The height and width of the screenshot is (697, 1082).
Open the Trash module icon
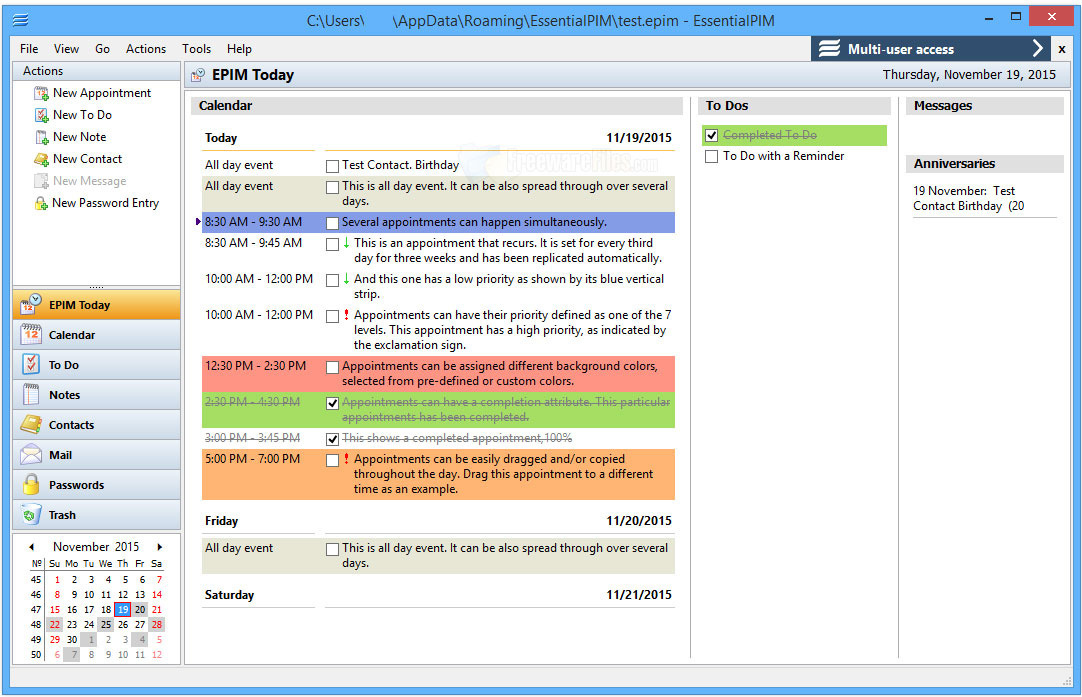(x=31, y=515)
